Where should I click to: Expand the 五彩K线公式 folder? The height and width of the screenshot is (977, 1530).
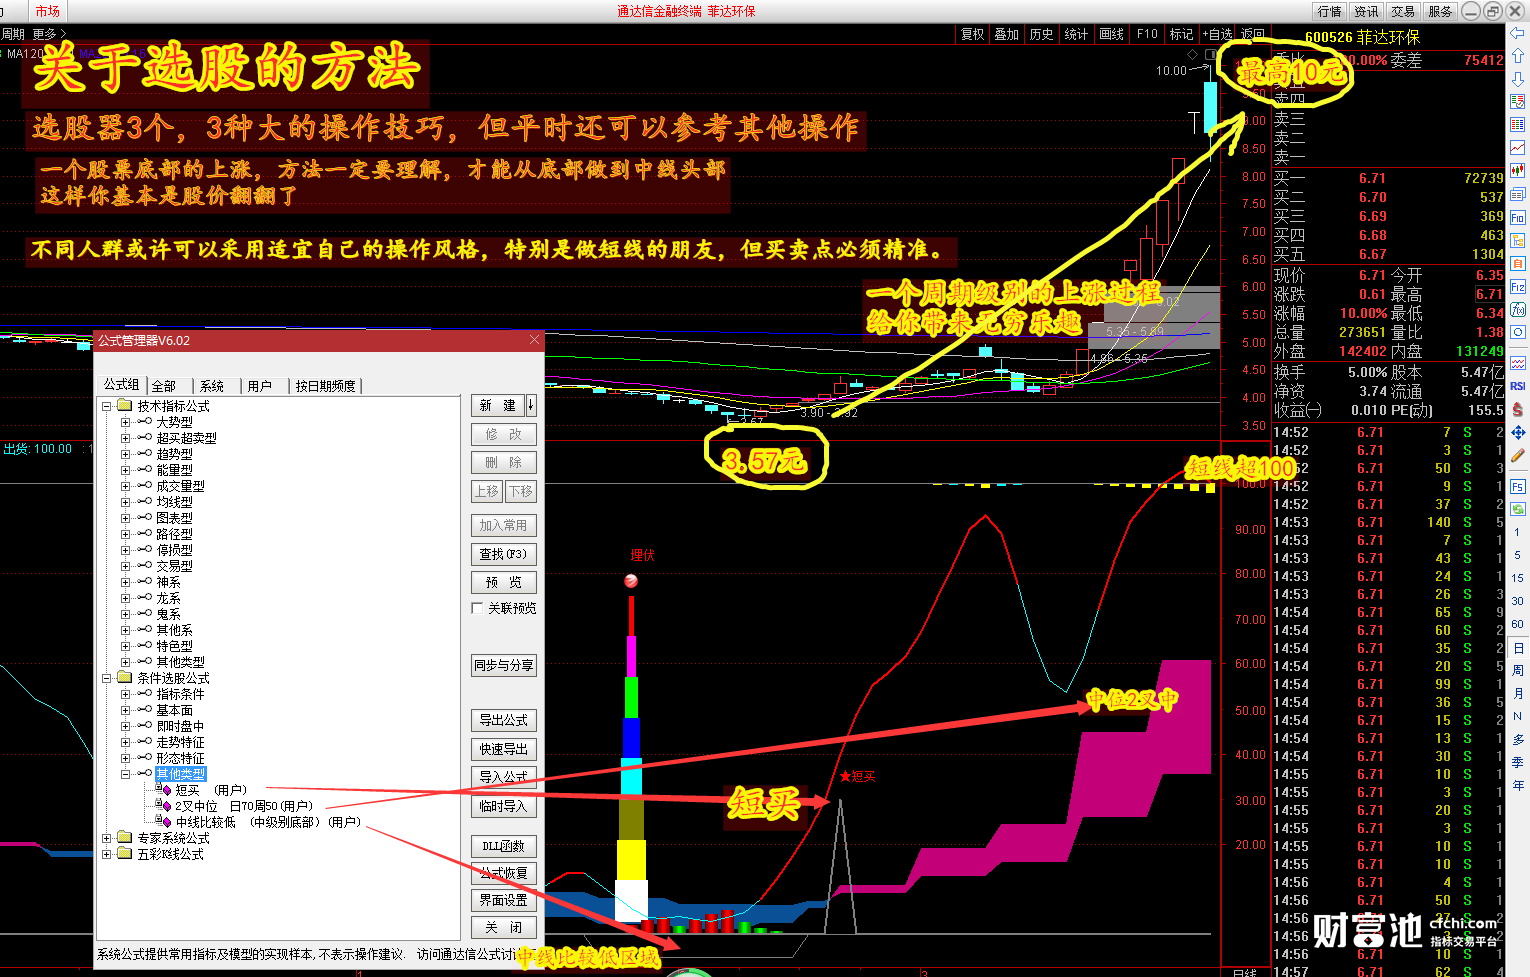[x=107, y=854]
